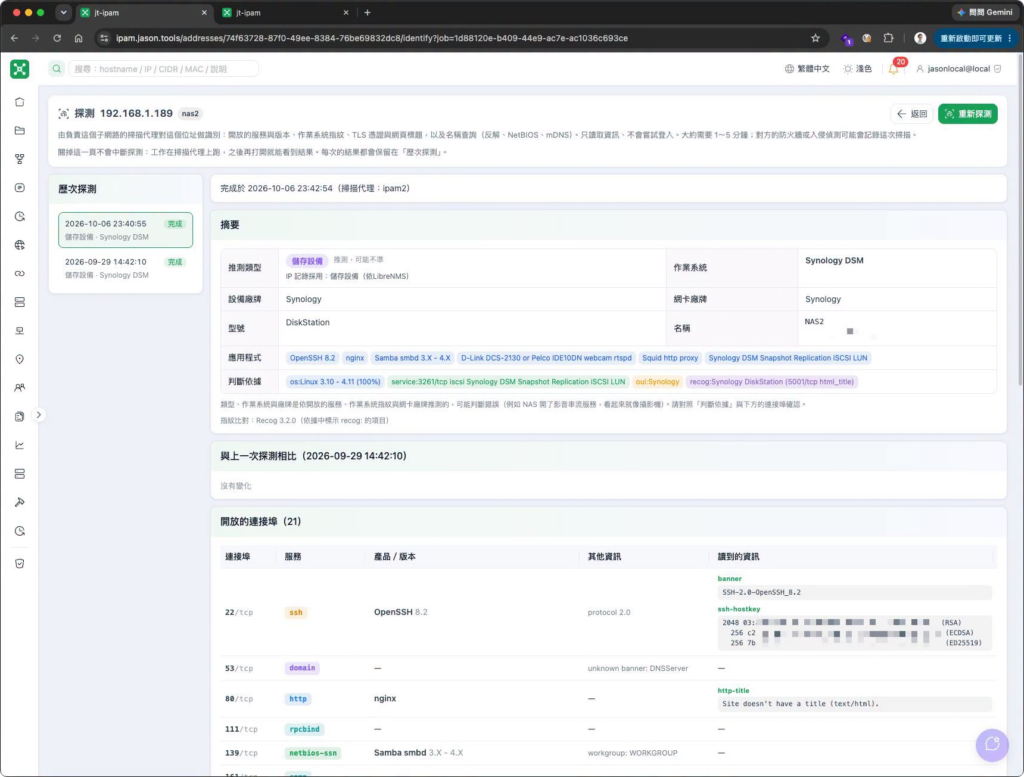The image size is (1024, 777).
Task: Open the chain link icon in sidebar
Action: click(20, 274)
